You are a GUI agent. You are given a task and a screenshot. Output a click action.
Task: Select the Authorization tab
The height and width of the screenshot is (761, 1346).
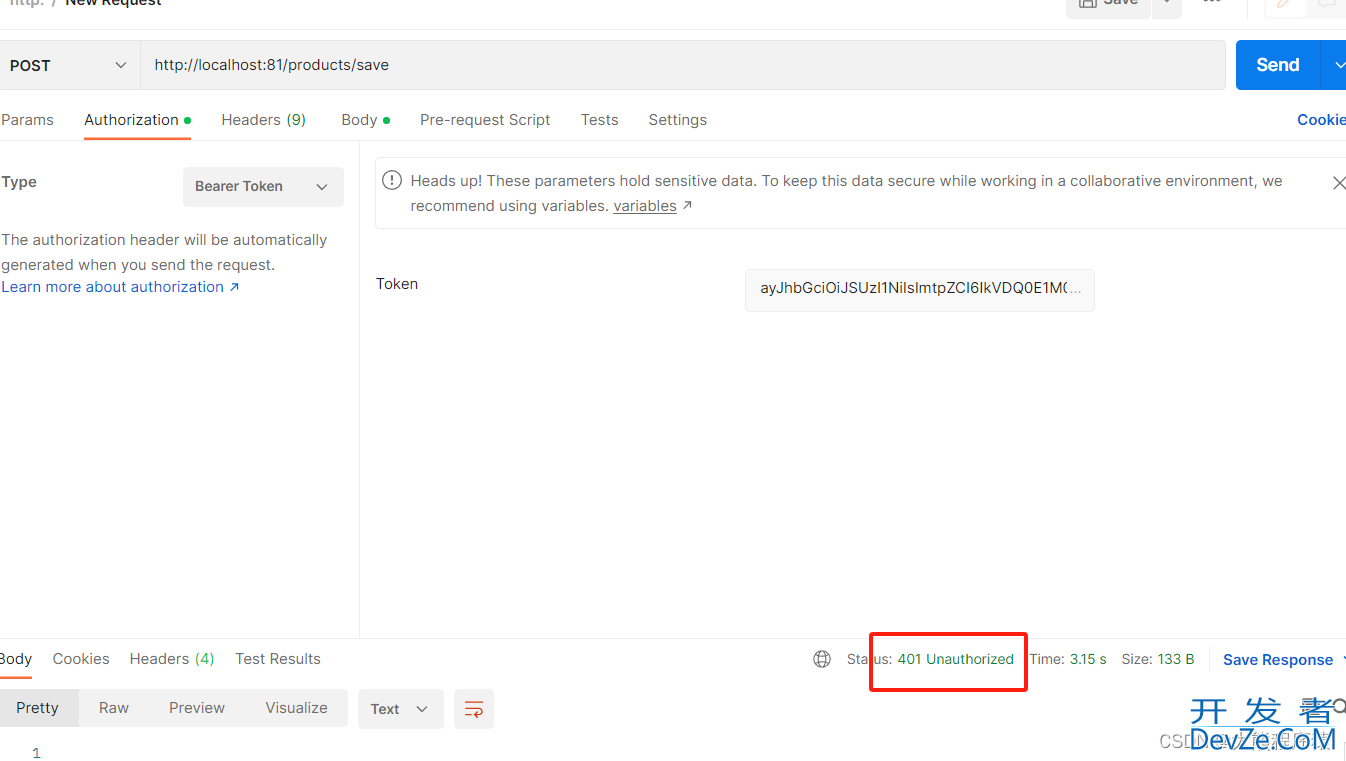click(137, 120)
